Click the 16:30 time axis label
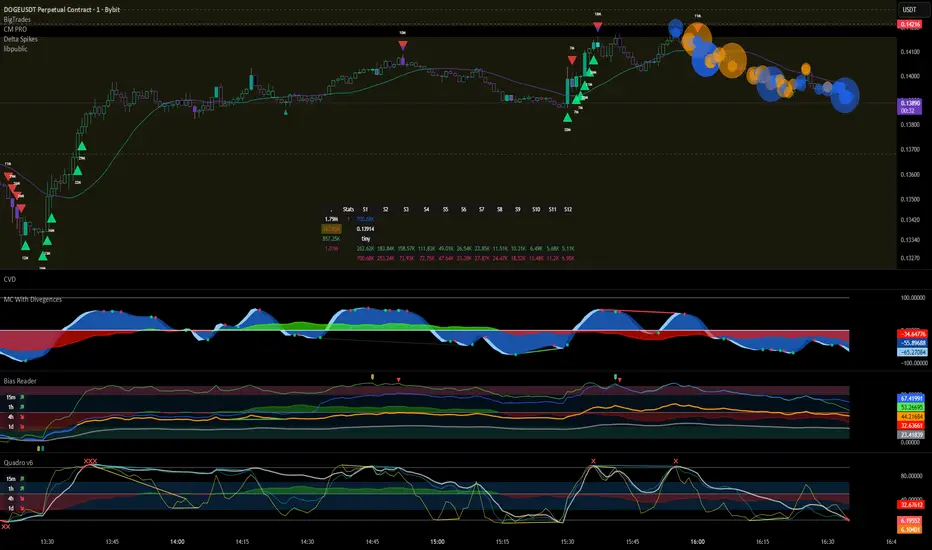Screen dimensions: 932x550 (827, 542)
